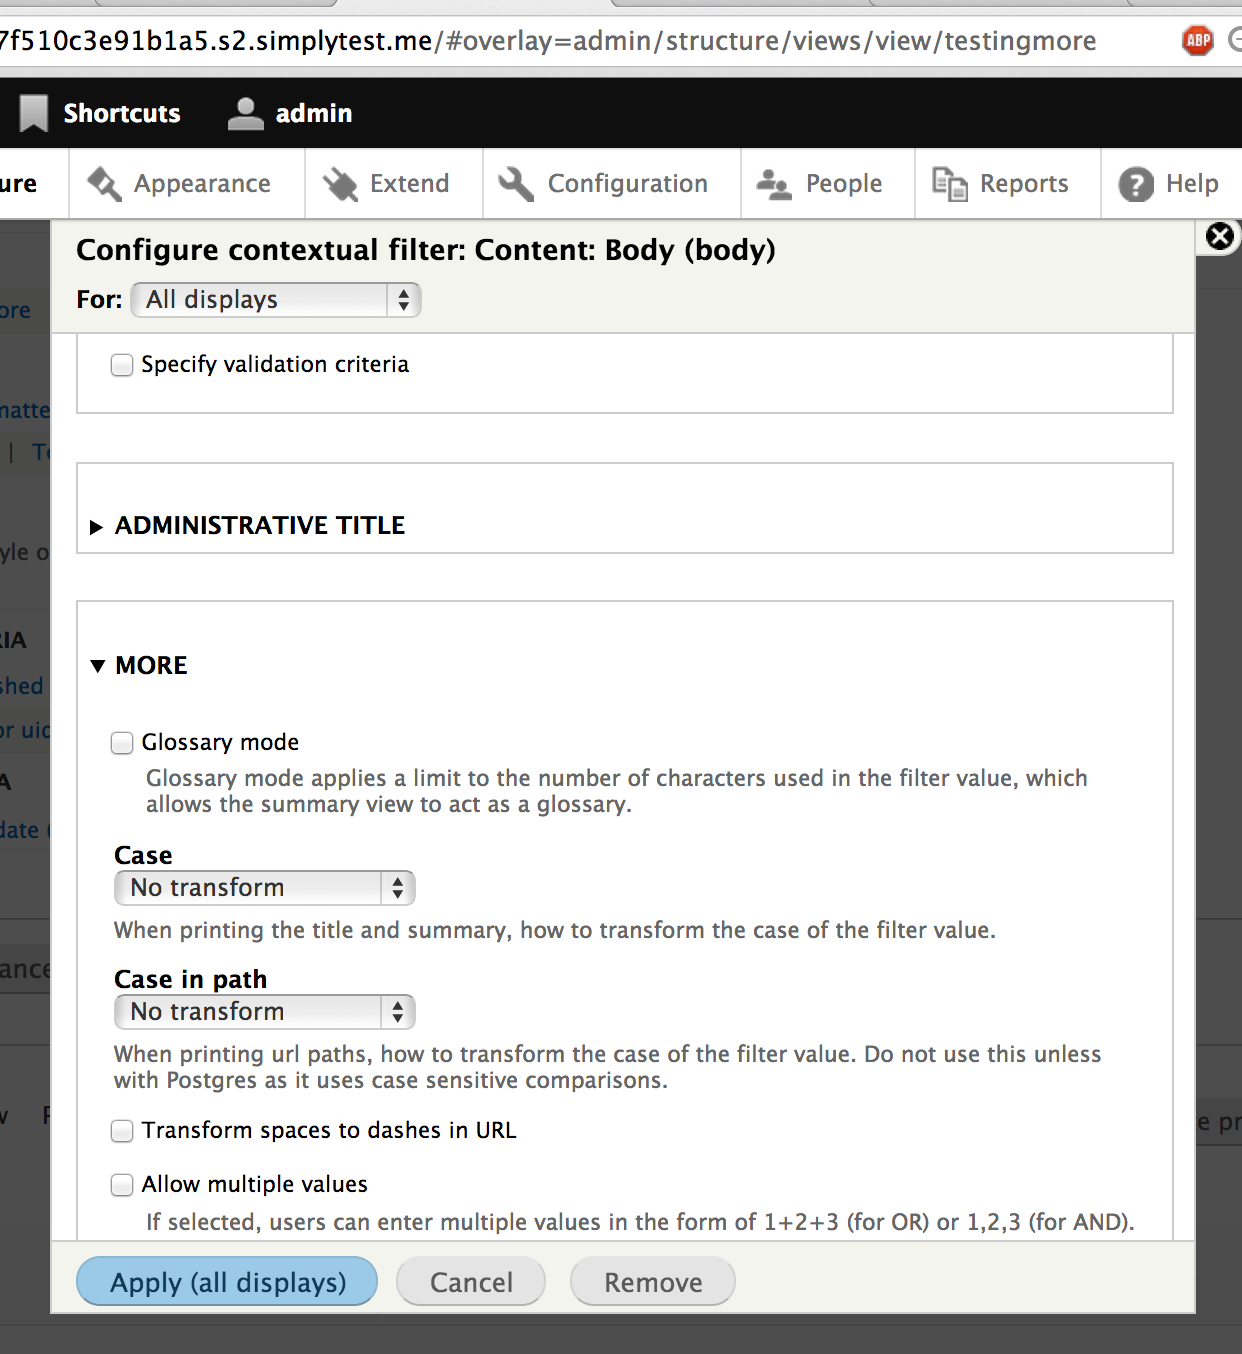This screenshot has height=1354, width=1242.
Task: Click the Case in path label
Action: pos(190,979)
